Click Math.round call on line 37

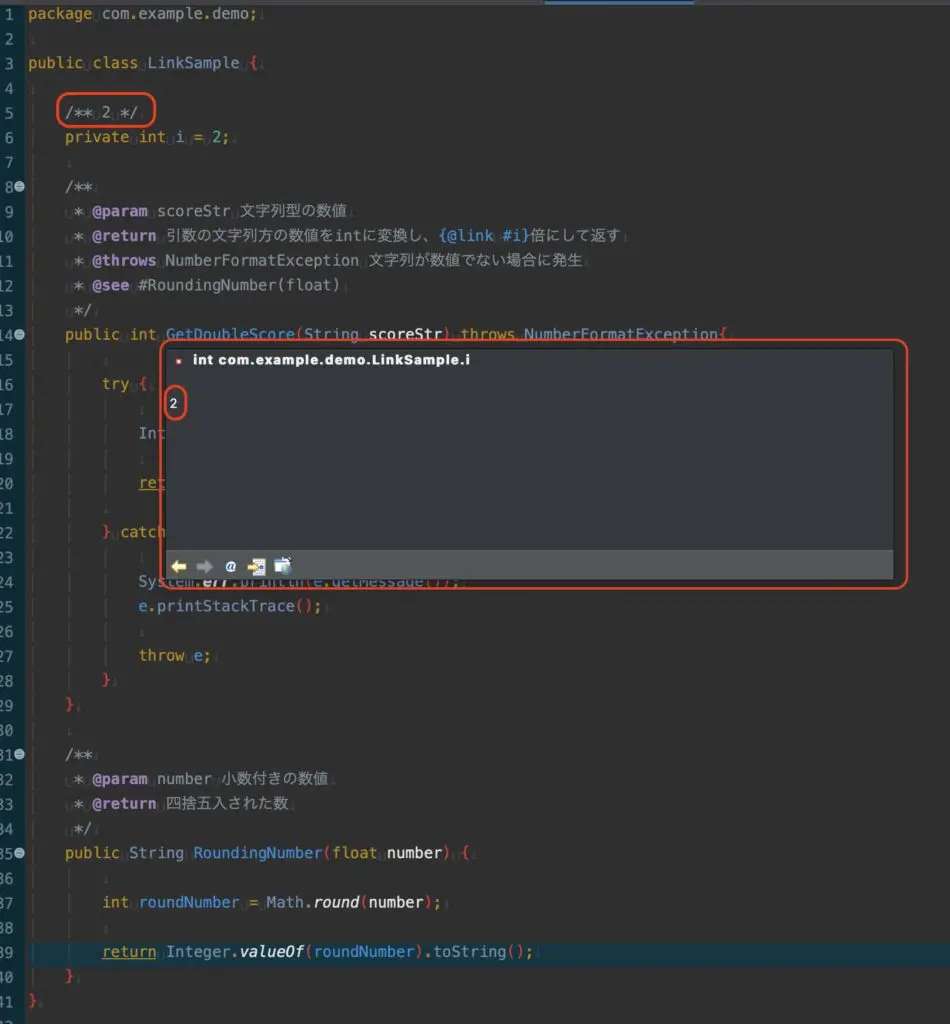[350, 903]
